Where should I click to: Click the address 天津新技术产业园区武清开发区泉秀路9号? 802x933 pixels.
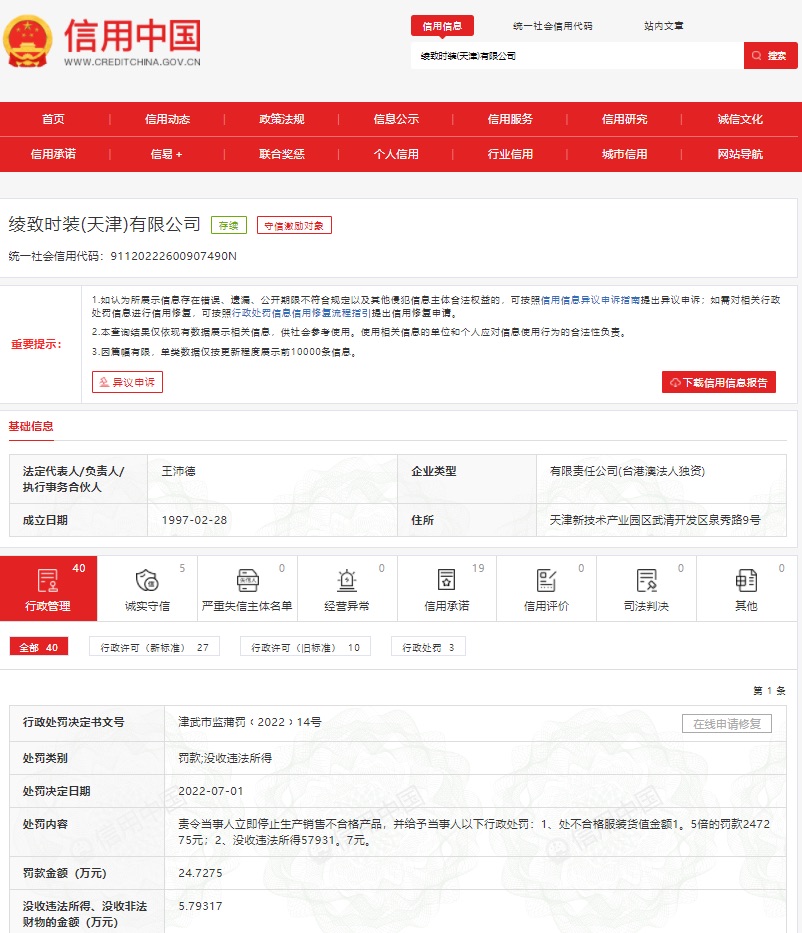(x=655, y=520)
